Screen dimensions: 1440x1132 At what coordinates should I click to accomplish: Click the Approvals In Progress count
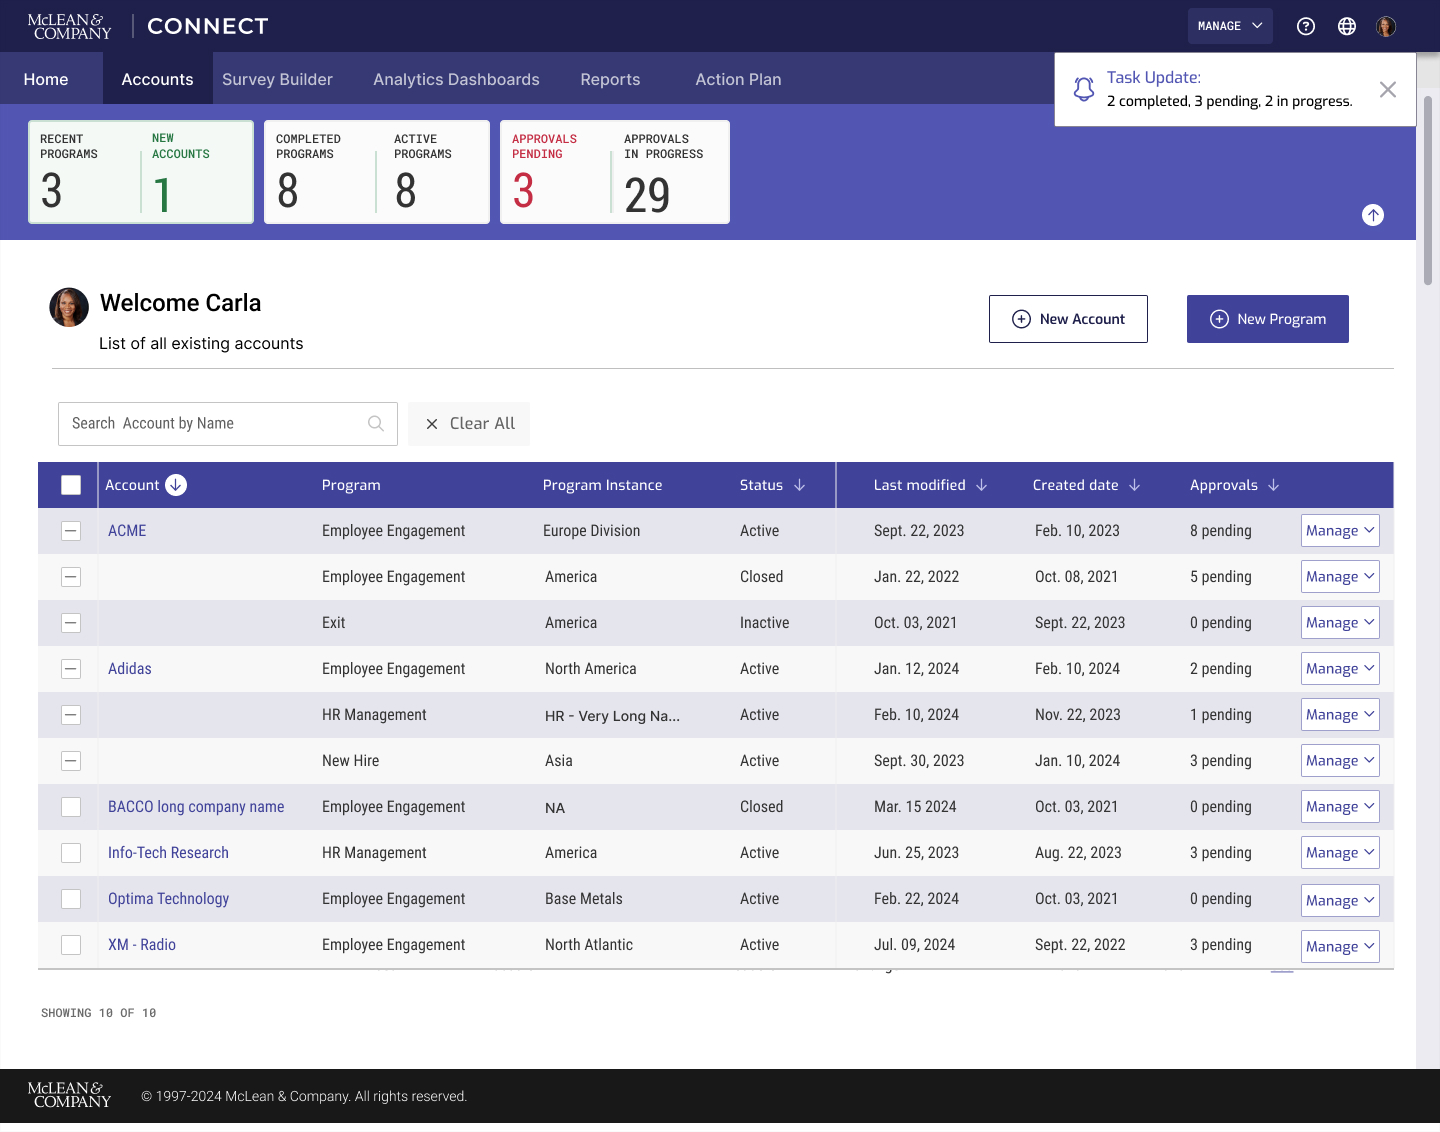647,195
